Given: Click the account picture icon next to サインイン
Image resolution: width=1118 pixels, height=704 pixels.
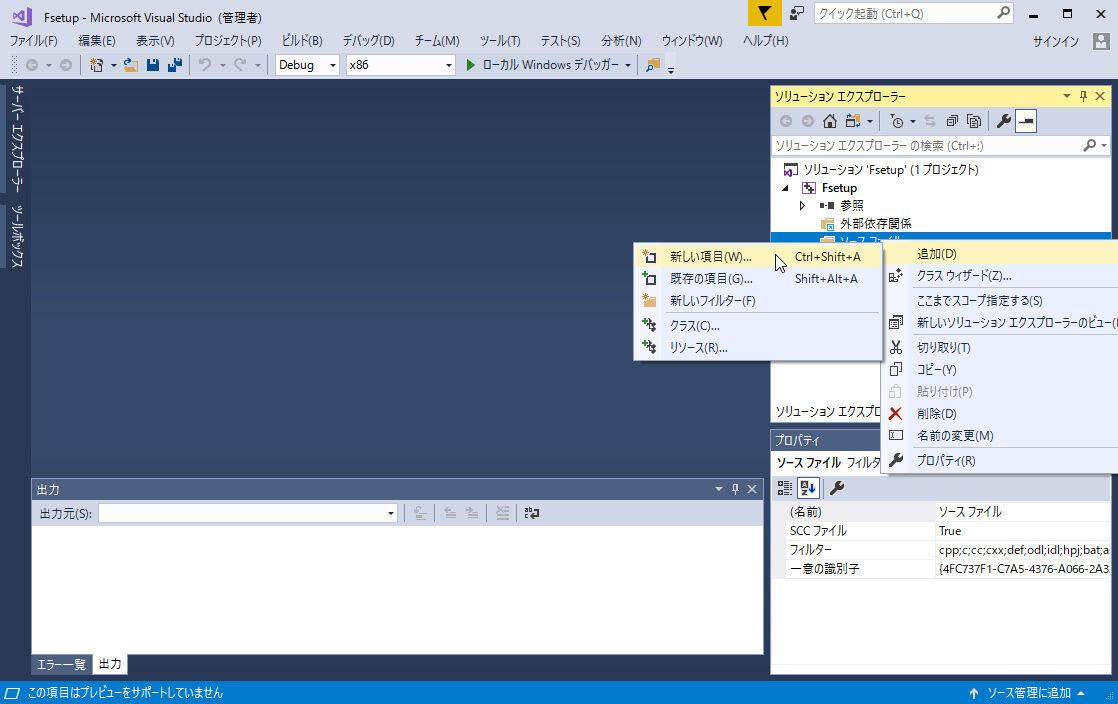Looking at the screenshot, I should (1101, 41).
